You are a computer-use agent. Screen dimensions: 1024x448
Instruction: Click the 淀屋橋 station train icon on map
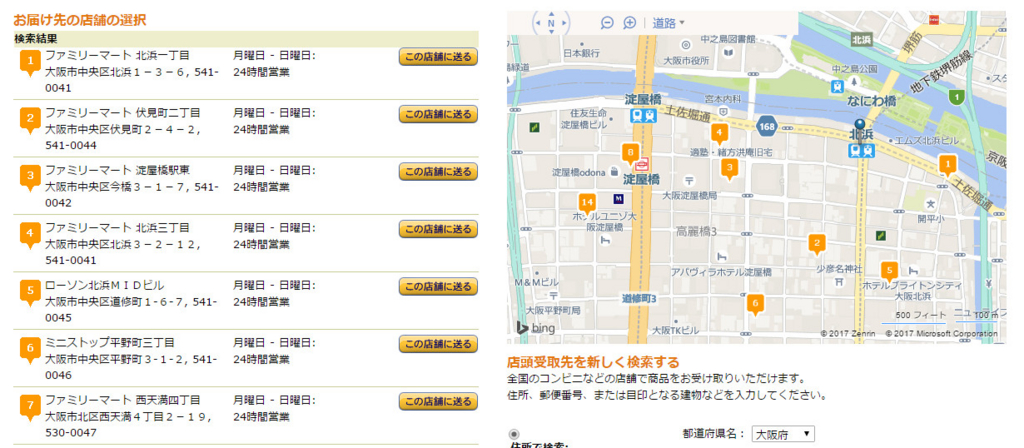[x=643, y=116]
